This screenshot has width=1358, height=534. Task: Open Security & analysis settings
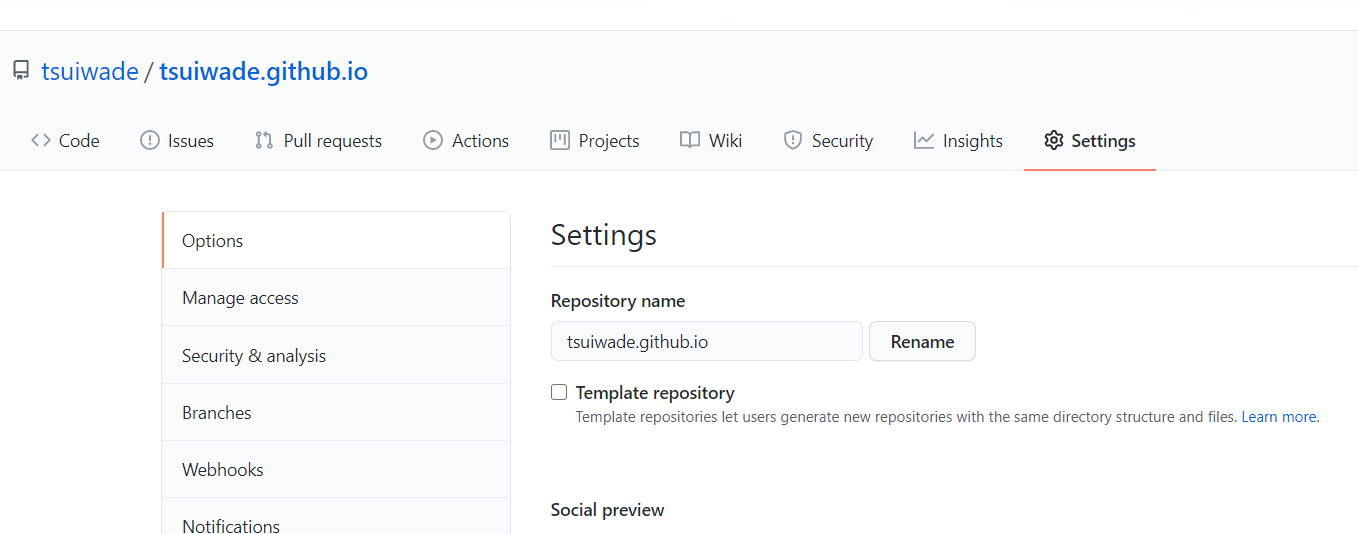coord(336,355)
